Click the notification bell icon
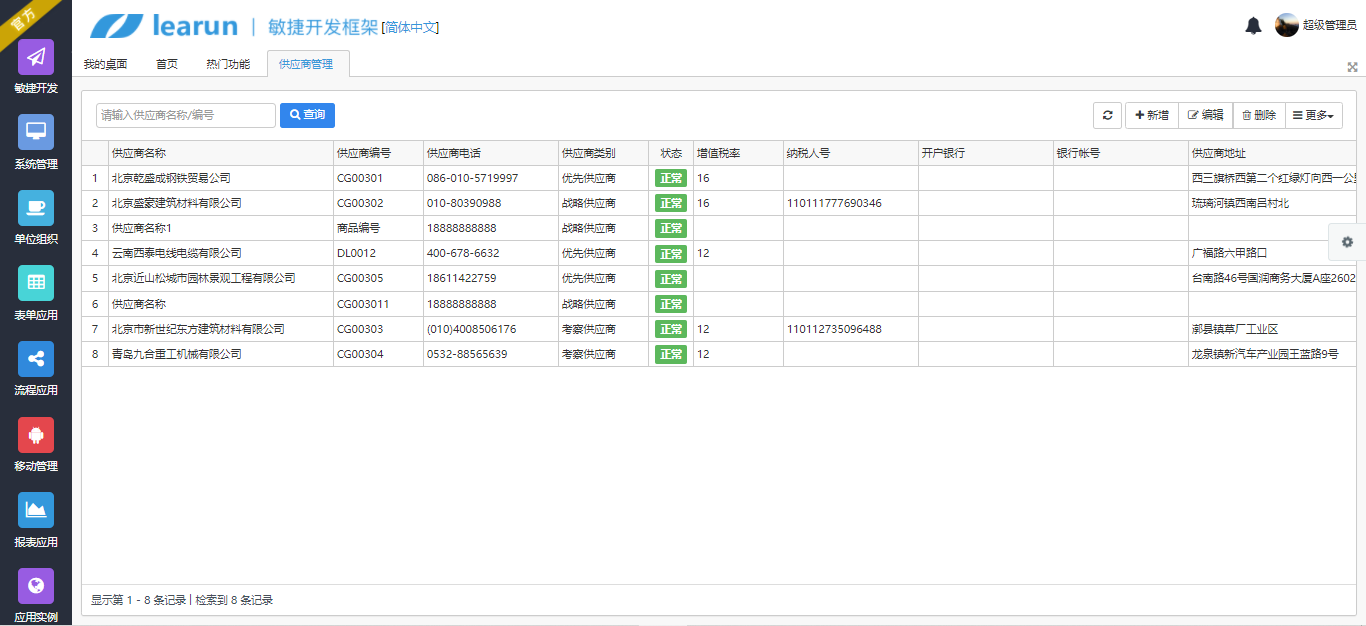1366x626 pixels. click(x=1253, y=26)
